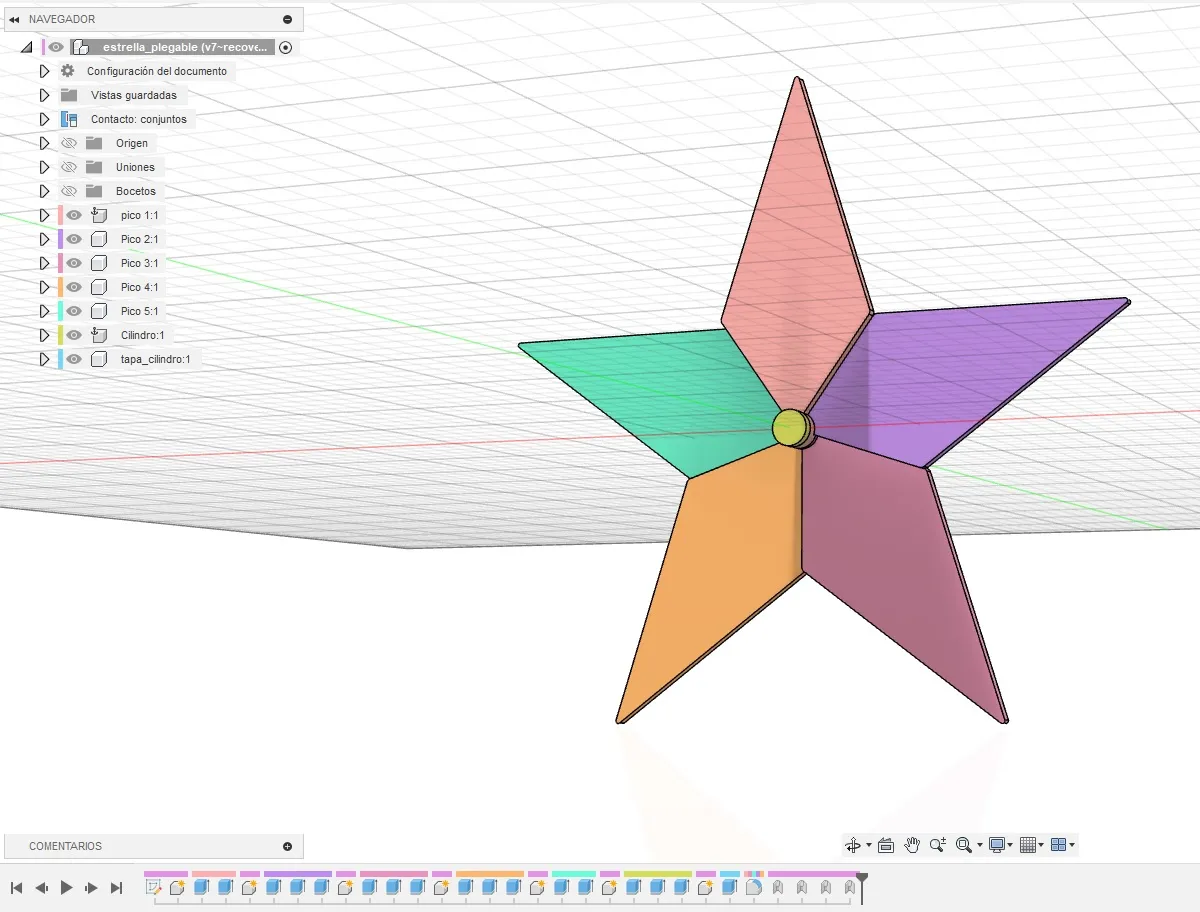This screenshot has height=912, width=1200.
Task: Click the estrella_plegable root component icon
Action: [x=81, y=47]
